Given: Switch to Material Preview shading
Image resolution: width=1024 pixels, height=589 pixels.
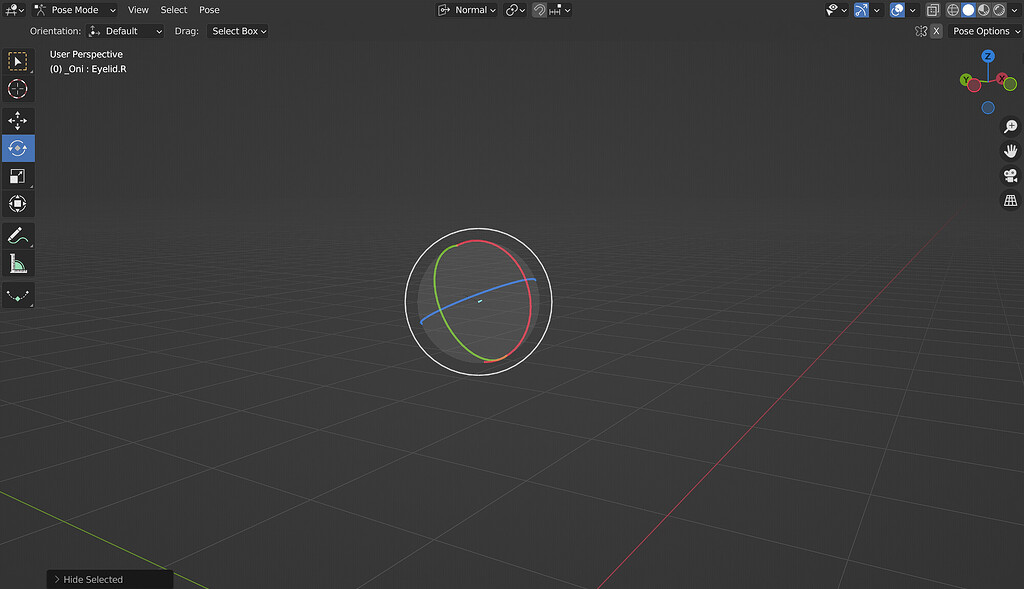Looking at the screenshot, I should [x=984, y=10].
